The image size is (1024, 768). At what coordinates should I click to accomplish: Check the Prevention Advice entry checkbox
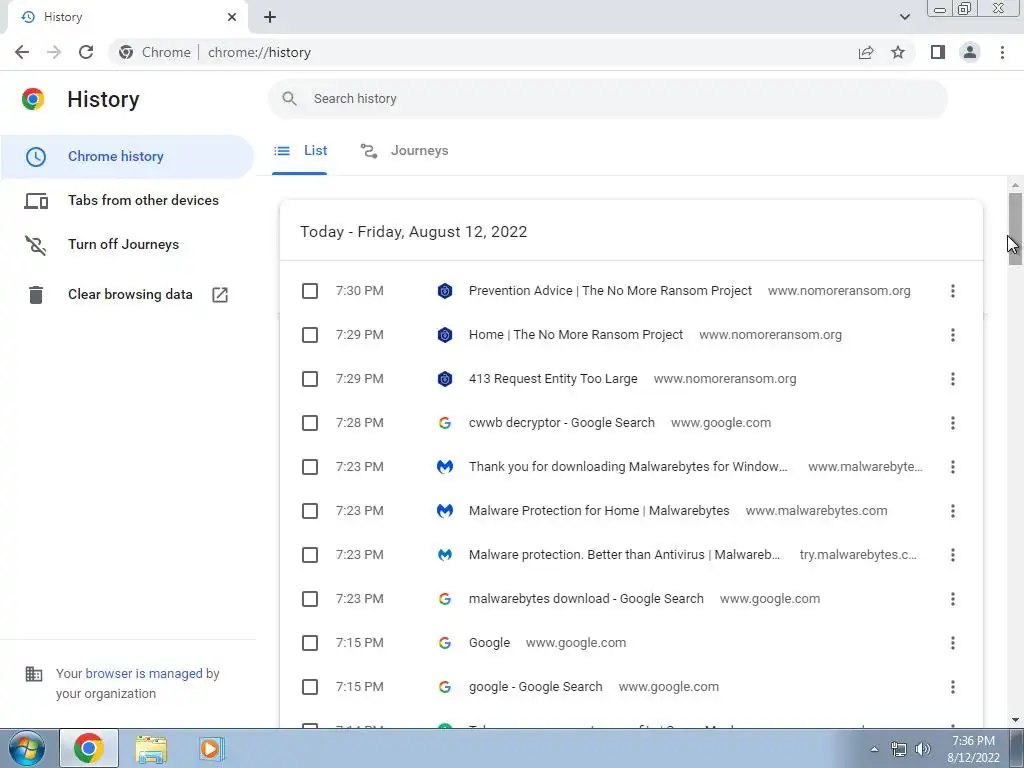310,291
